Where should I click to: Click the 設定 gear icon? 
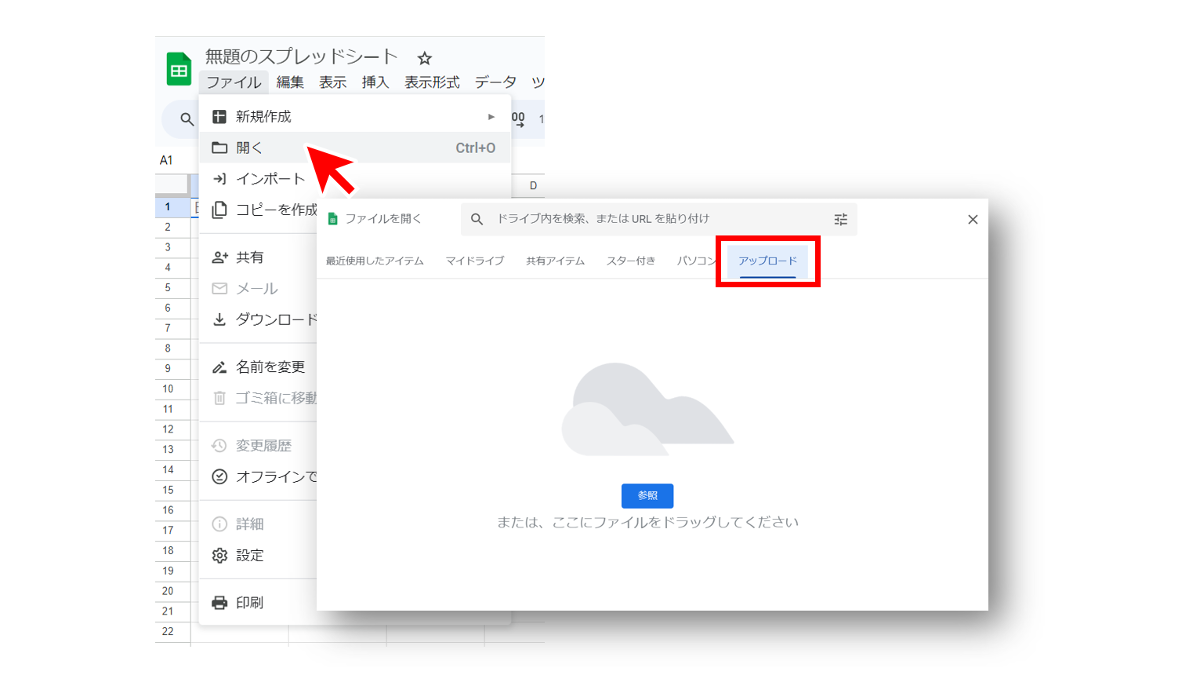[x=220, y=556]
